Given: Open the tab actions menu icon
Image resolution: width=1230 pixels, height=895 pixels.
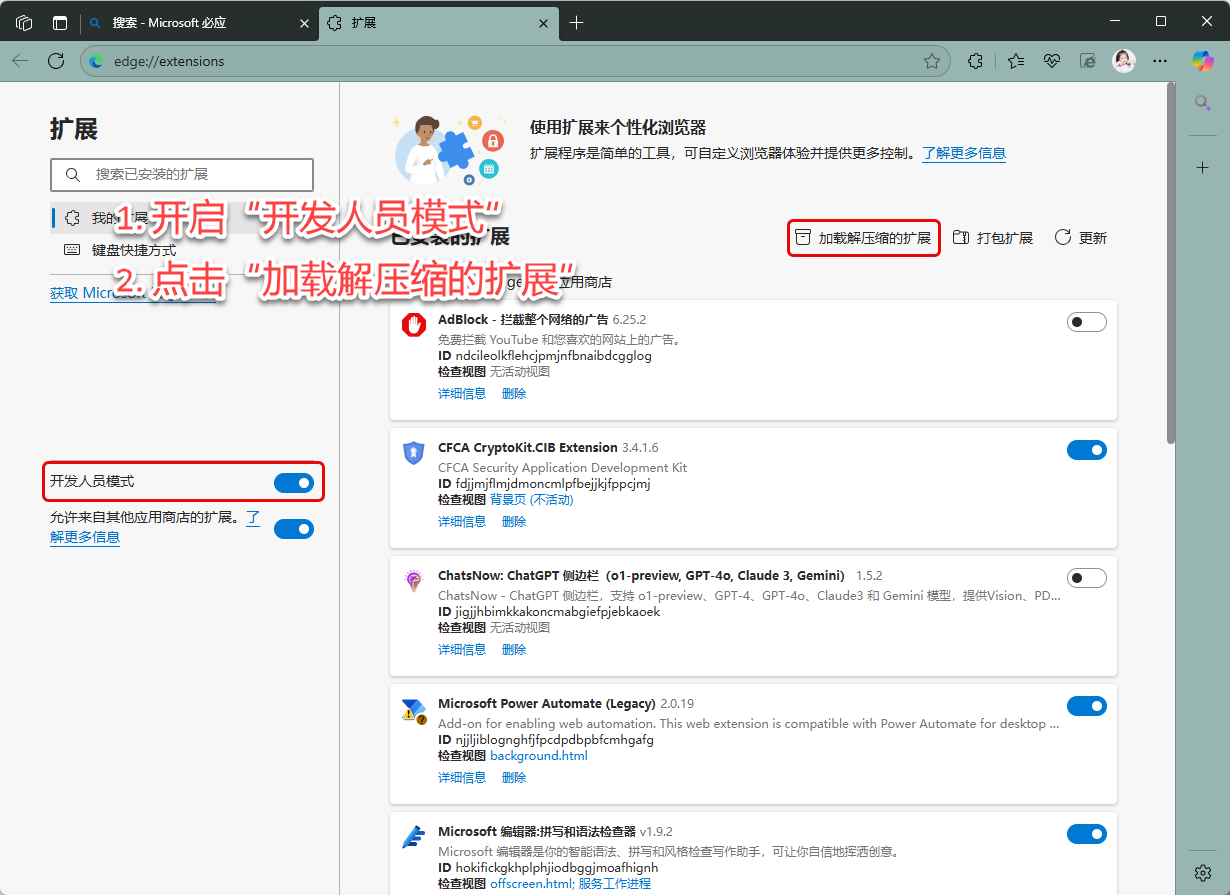Looking at the screenshot, I should point(60,22).
